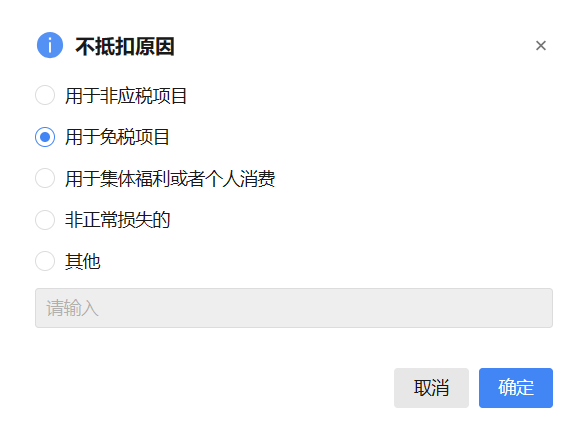Select the 用于非应税项目 radio circle
Screen dimensions: 581x438
click(x=45, y=95)
